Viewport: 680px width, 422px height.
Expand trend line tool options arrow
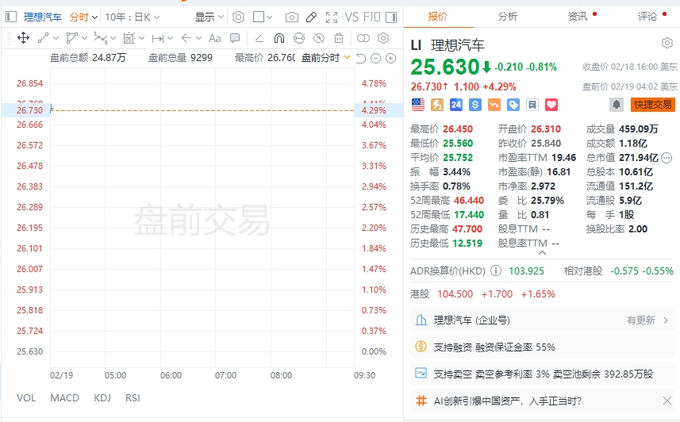(x=56, y=38)
